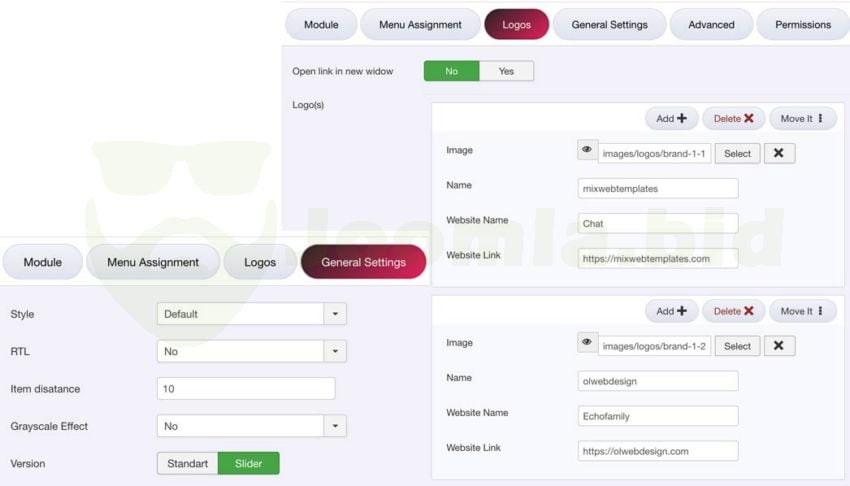Open the Permissions tab

point(803,24)
